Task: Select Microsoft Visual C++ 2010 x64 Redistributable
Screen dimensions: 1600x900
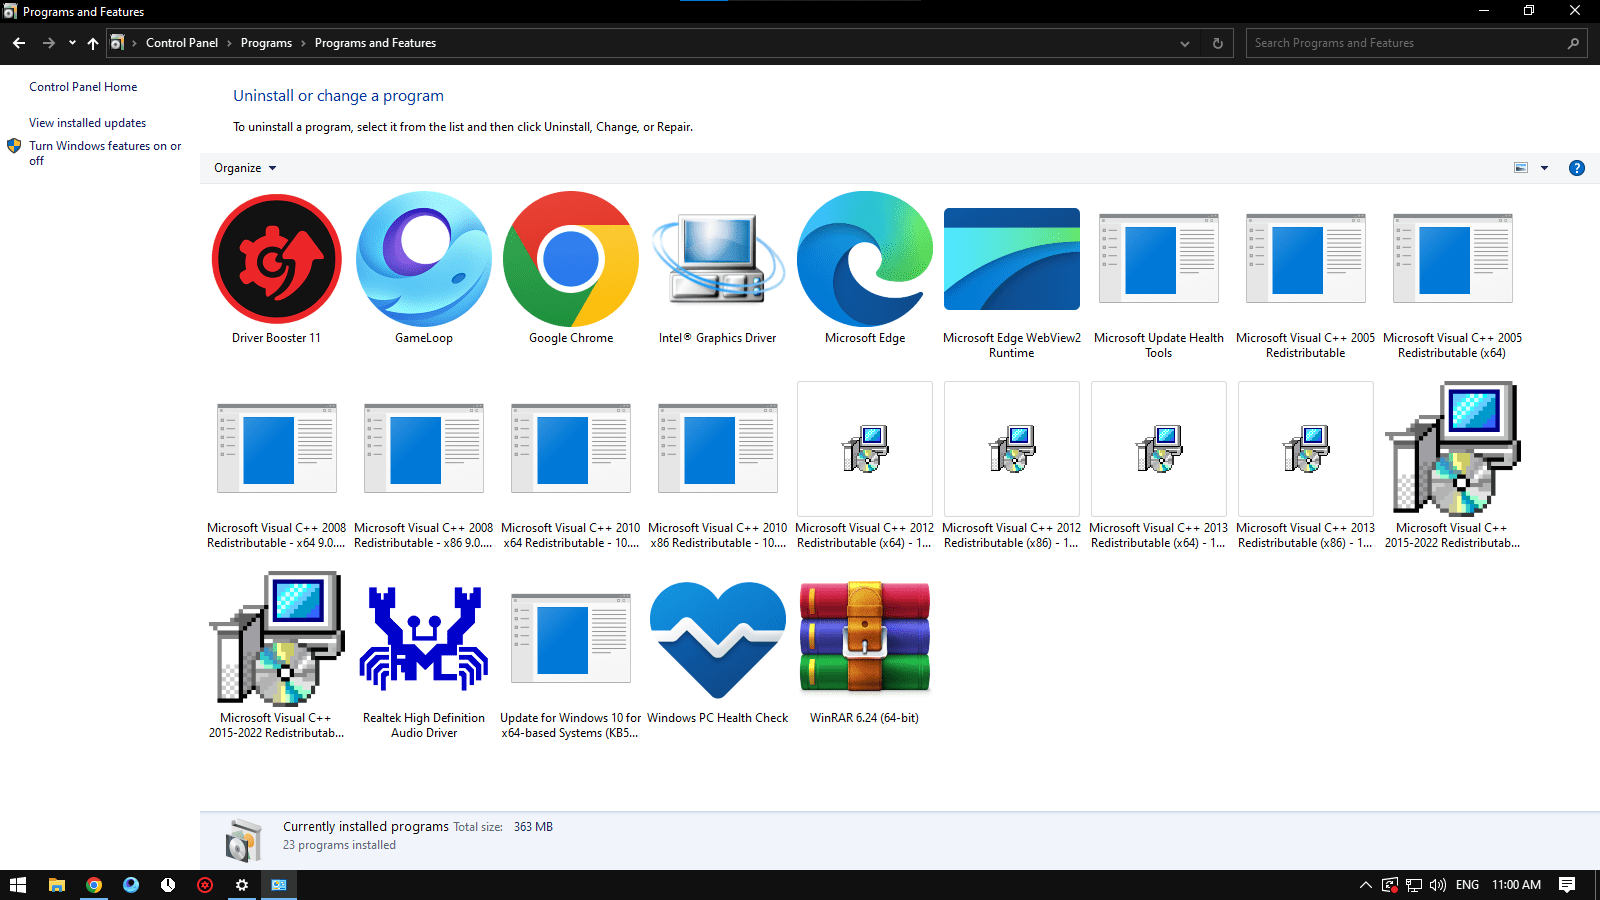Action: click(571, 449)
